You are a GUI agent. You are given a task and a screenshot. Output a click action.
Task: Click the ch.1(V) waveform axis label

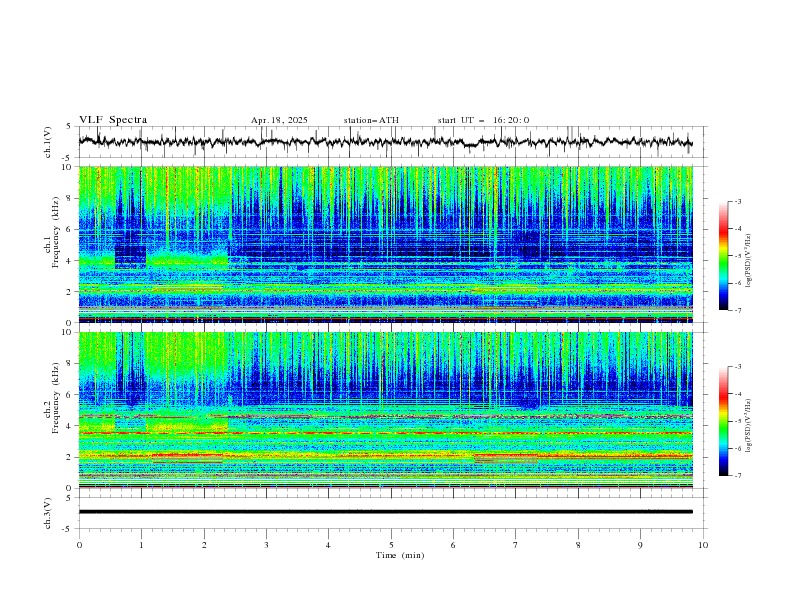(x=48, y=142)
